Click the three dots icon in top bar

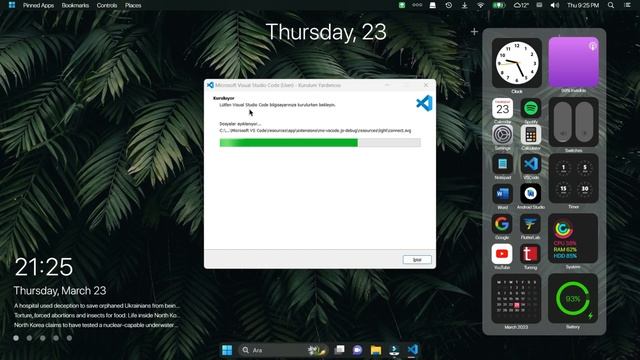click(x=417, y=5)
